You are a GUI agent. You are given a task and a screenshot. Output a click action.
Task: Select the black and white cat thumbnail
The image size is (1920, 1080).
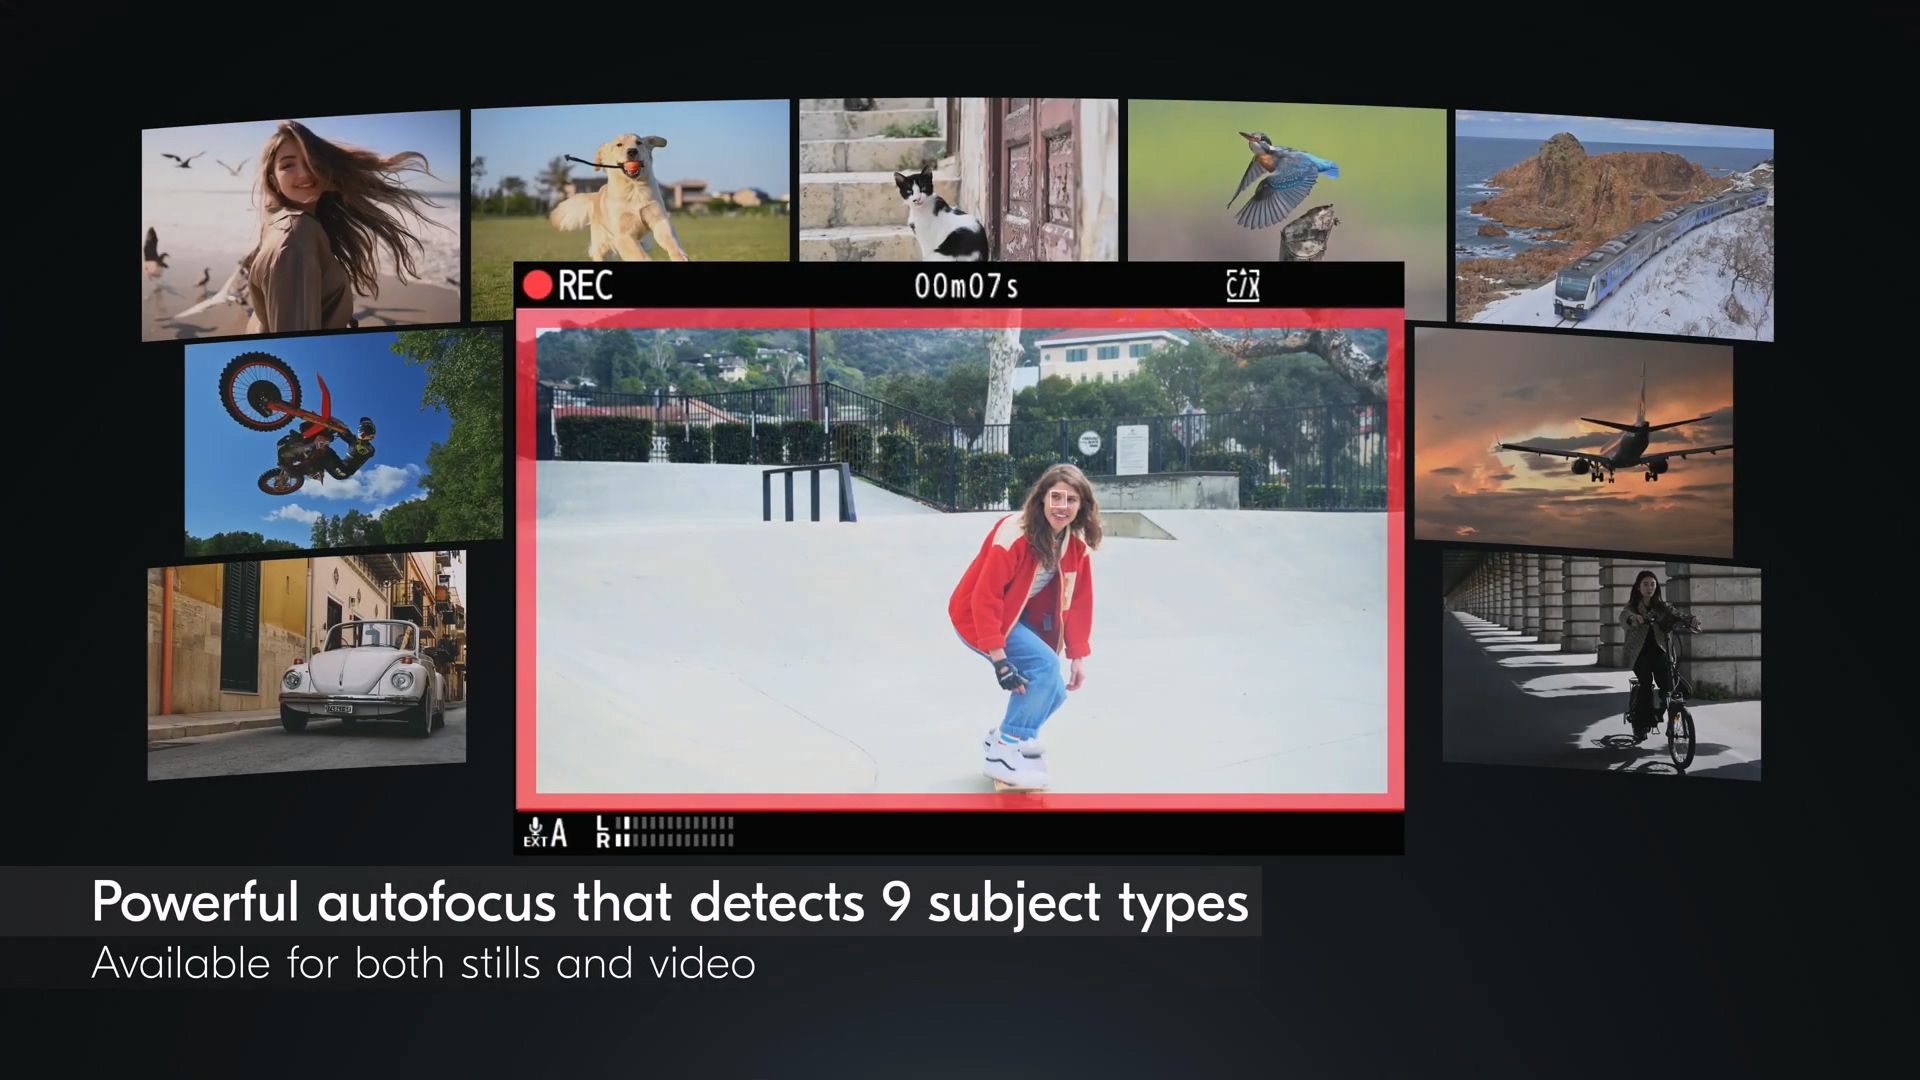958,178
